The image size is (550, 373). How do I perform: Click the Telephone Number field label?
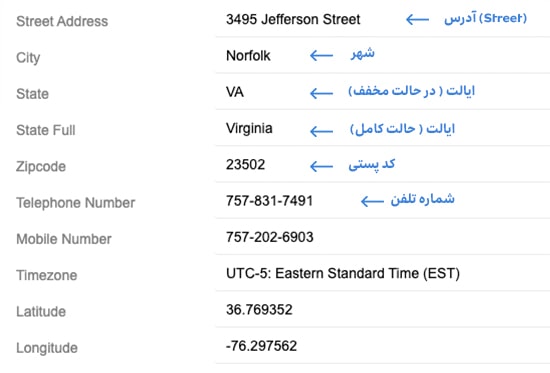[x=75, y=203]
